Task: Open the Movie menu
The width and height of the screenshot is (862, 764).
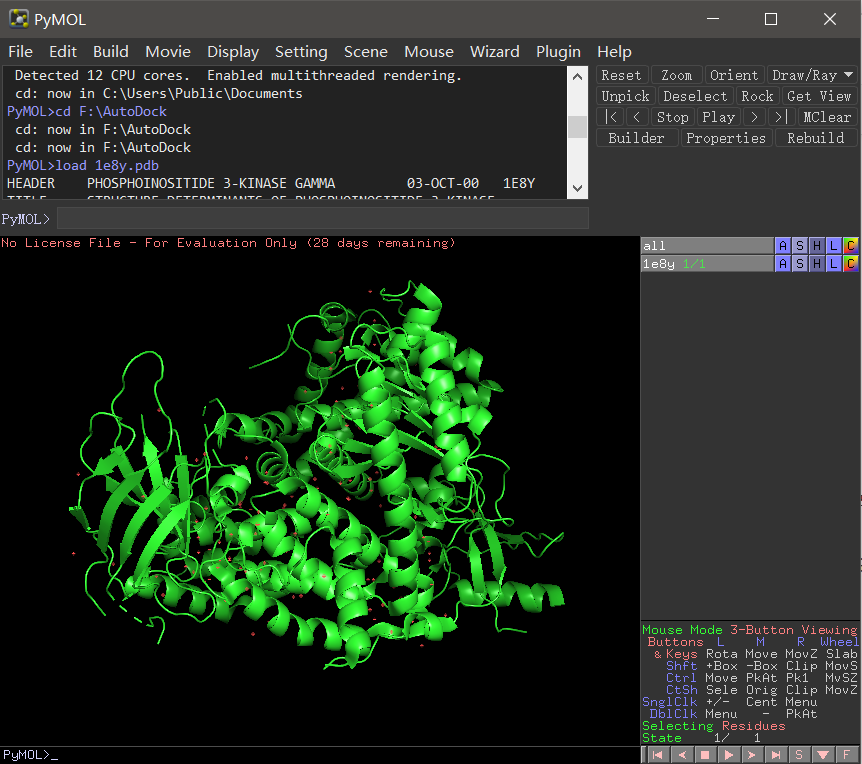Action: 168,52
